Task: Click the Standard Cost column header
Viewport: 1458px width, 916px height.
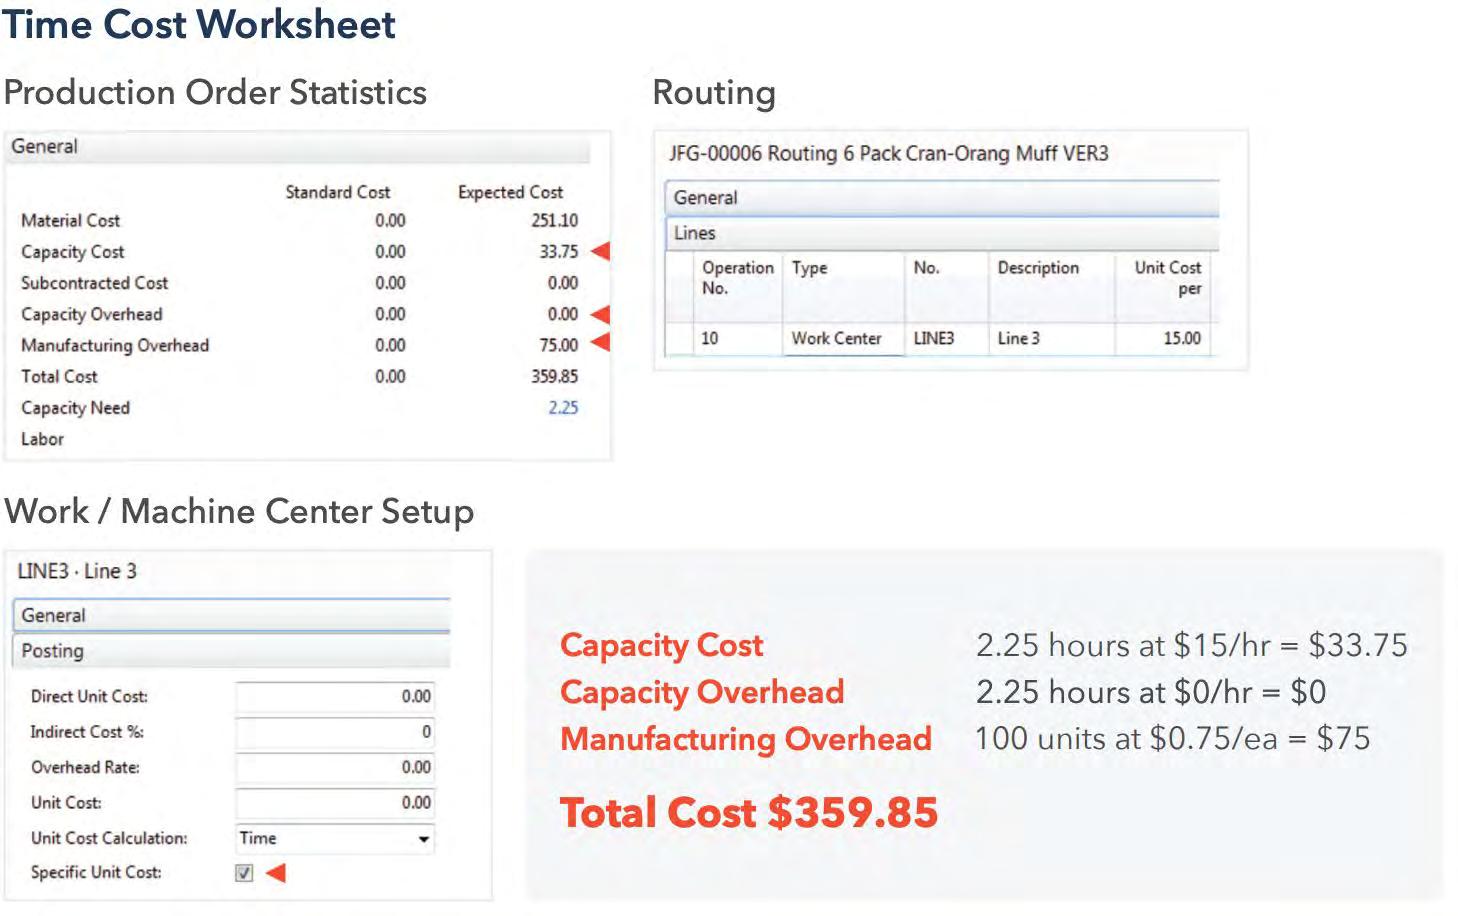Action: [x=337, y=192]
